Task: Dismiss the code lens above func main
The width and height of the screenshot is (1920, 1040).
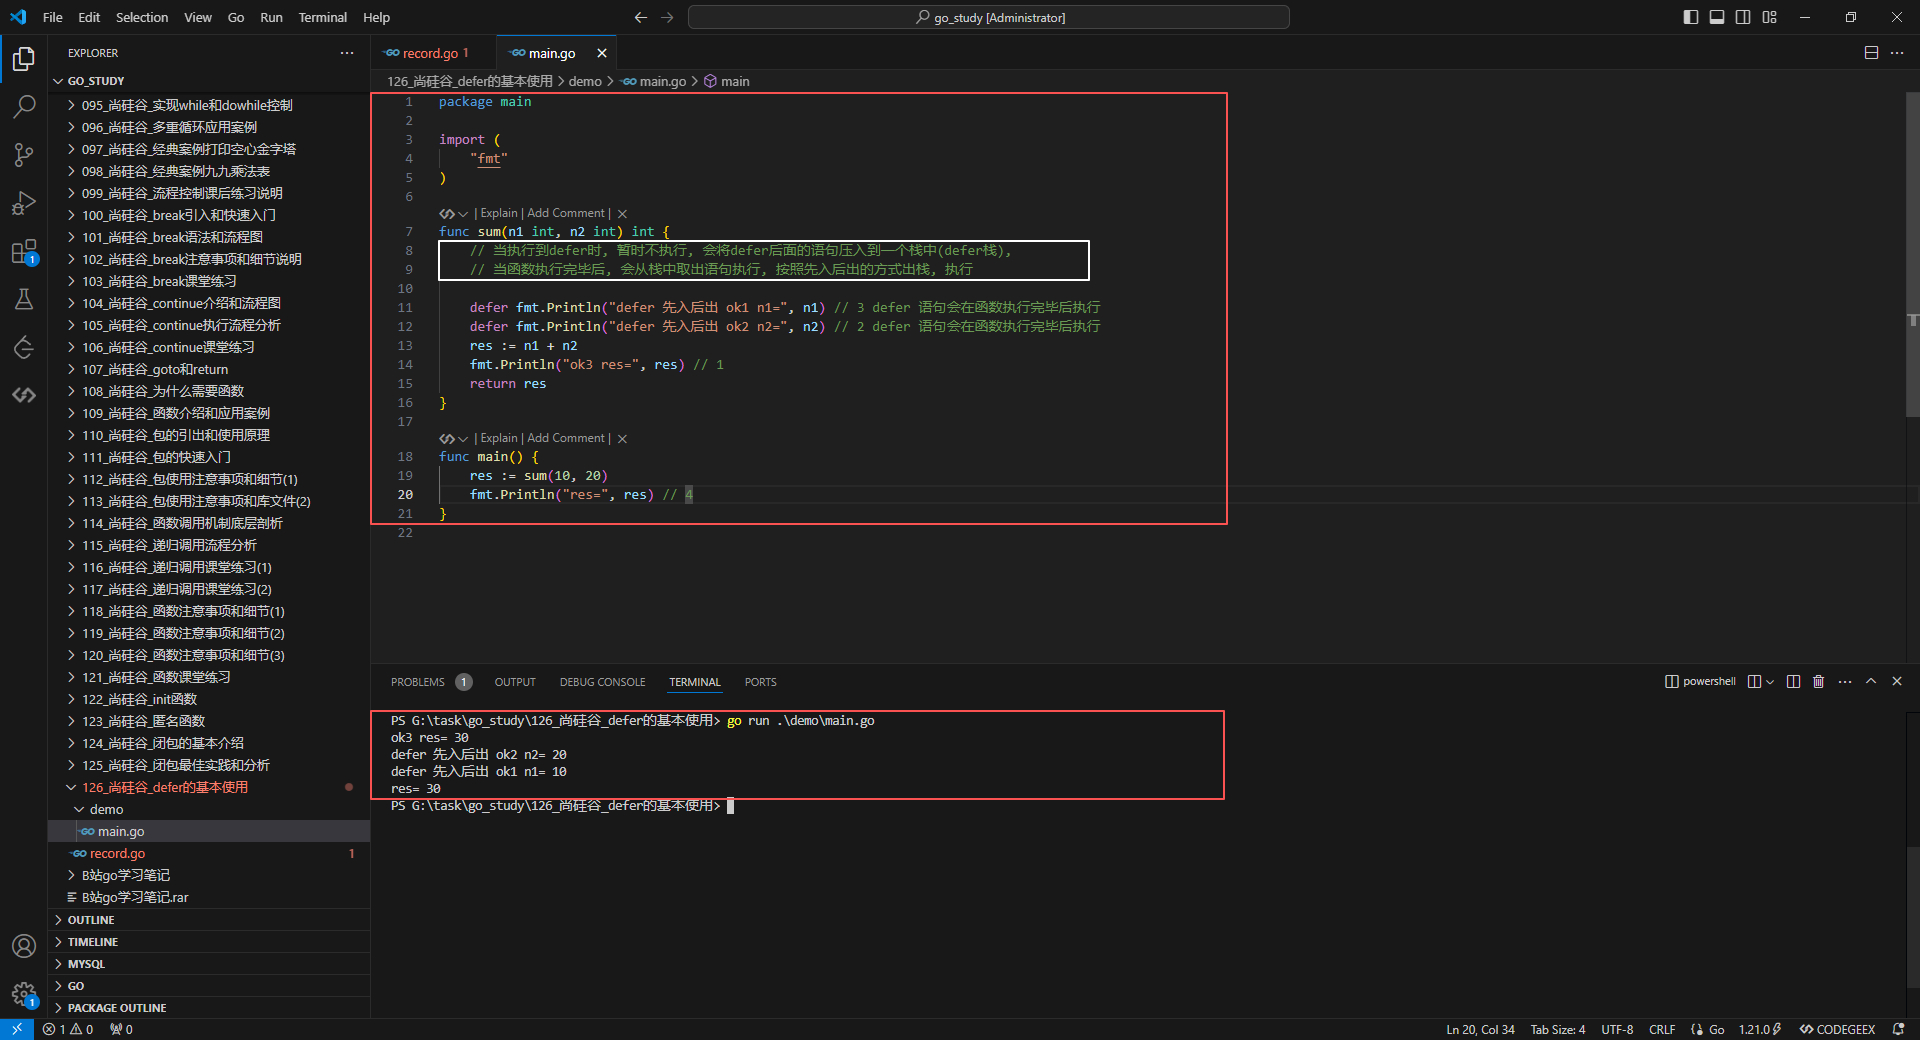Action: coord(622,439)
